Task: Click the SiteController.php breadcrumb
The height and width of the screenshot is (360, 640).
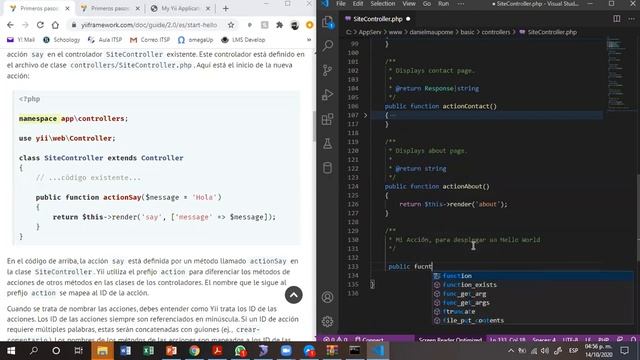Action: click(552, 32)
